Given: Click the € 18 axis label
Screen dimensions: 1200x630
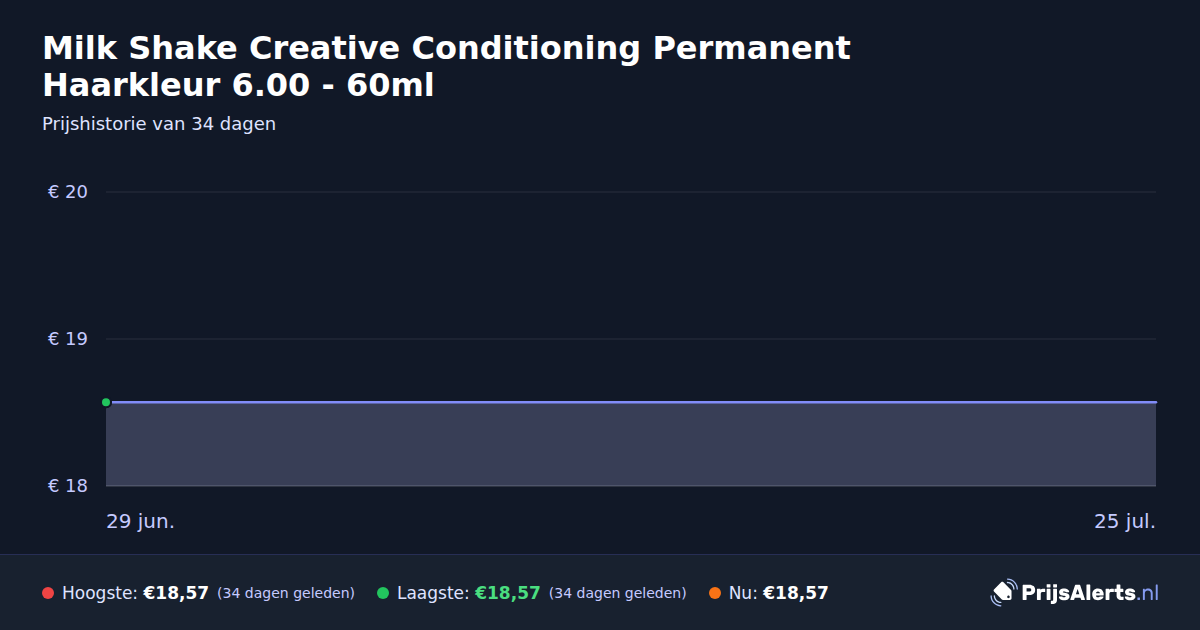Looking at the screenshot, I should click(68, 486).
